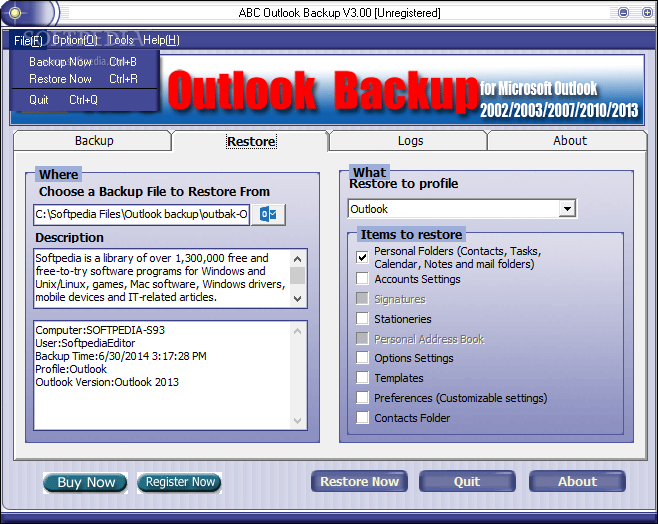The image size is (658, 524).
Task: Switch to the Logs tab
Action: pyautogui.click(x=410, y=141)
